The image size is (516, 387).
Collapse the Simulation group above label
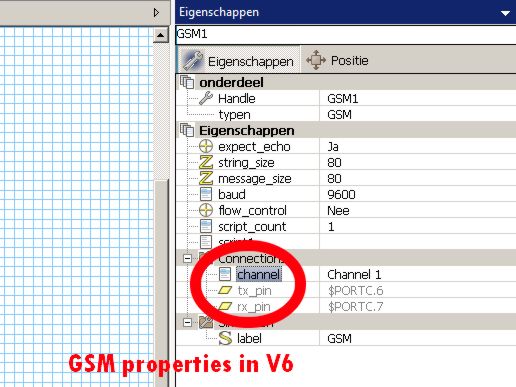[187, 322]
